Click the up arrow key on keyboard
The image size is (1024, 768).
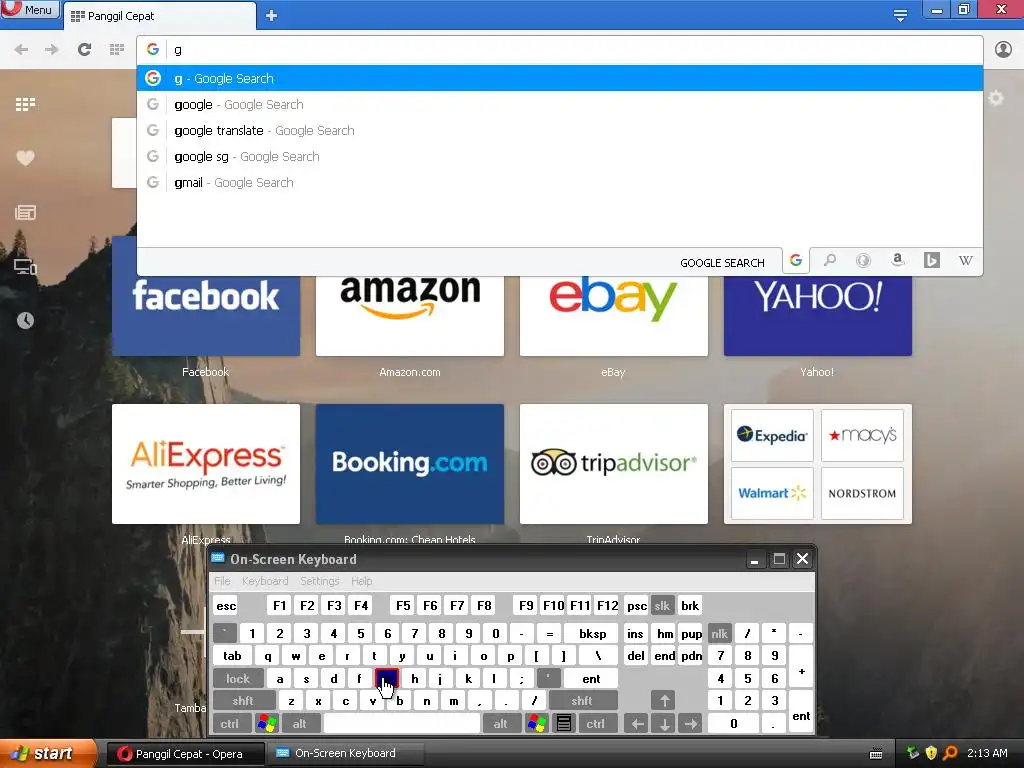click(x=664, y=701)
